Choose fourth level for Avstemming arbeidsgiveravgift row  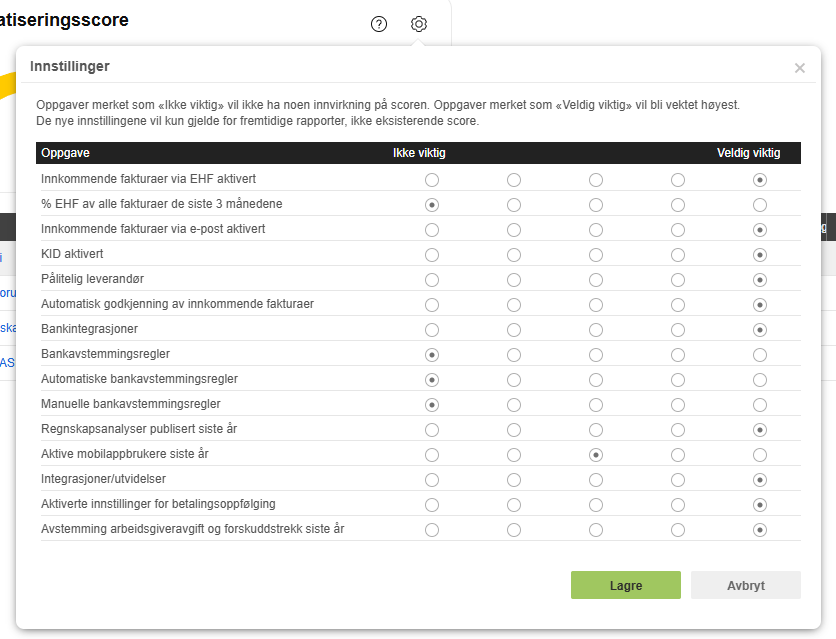(678, 530)
